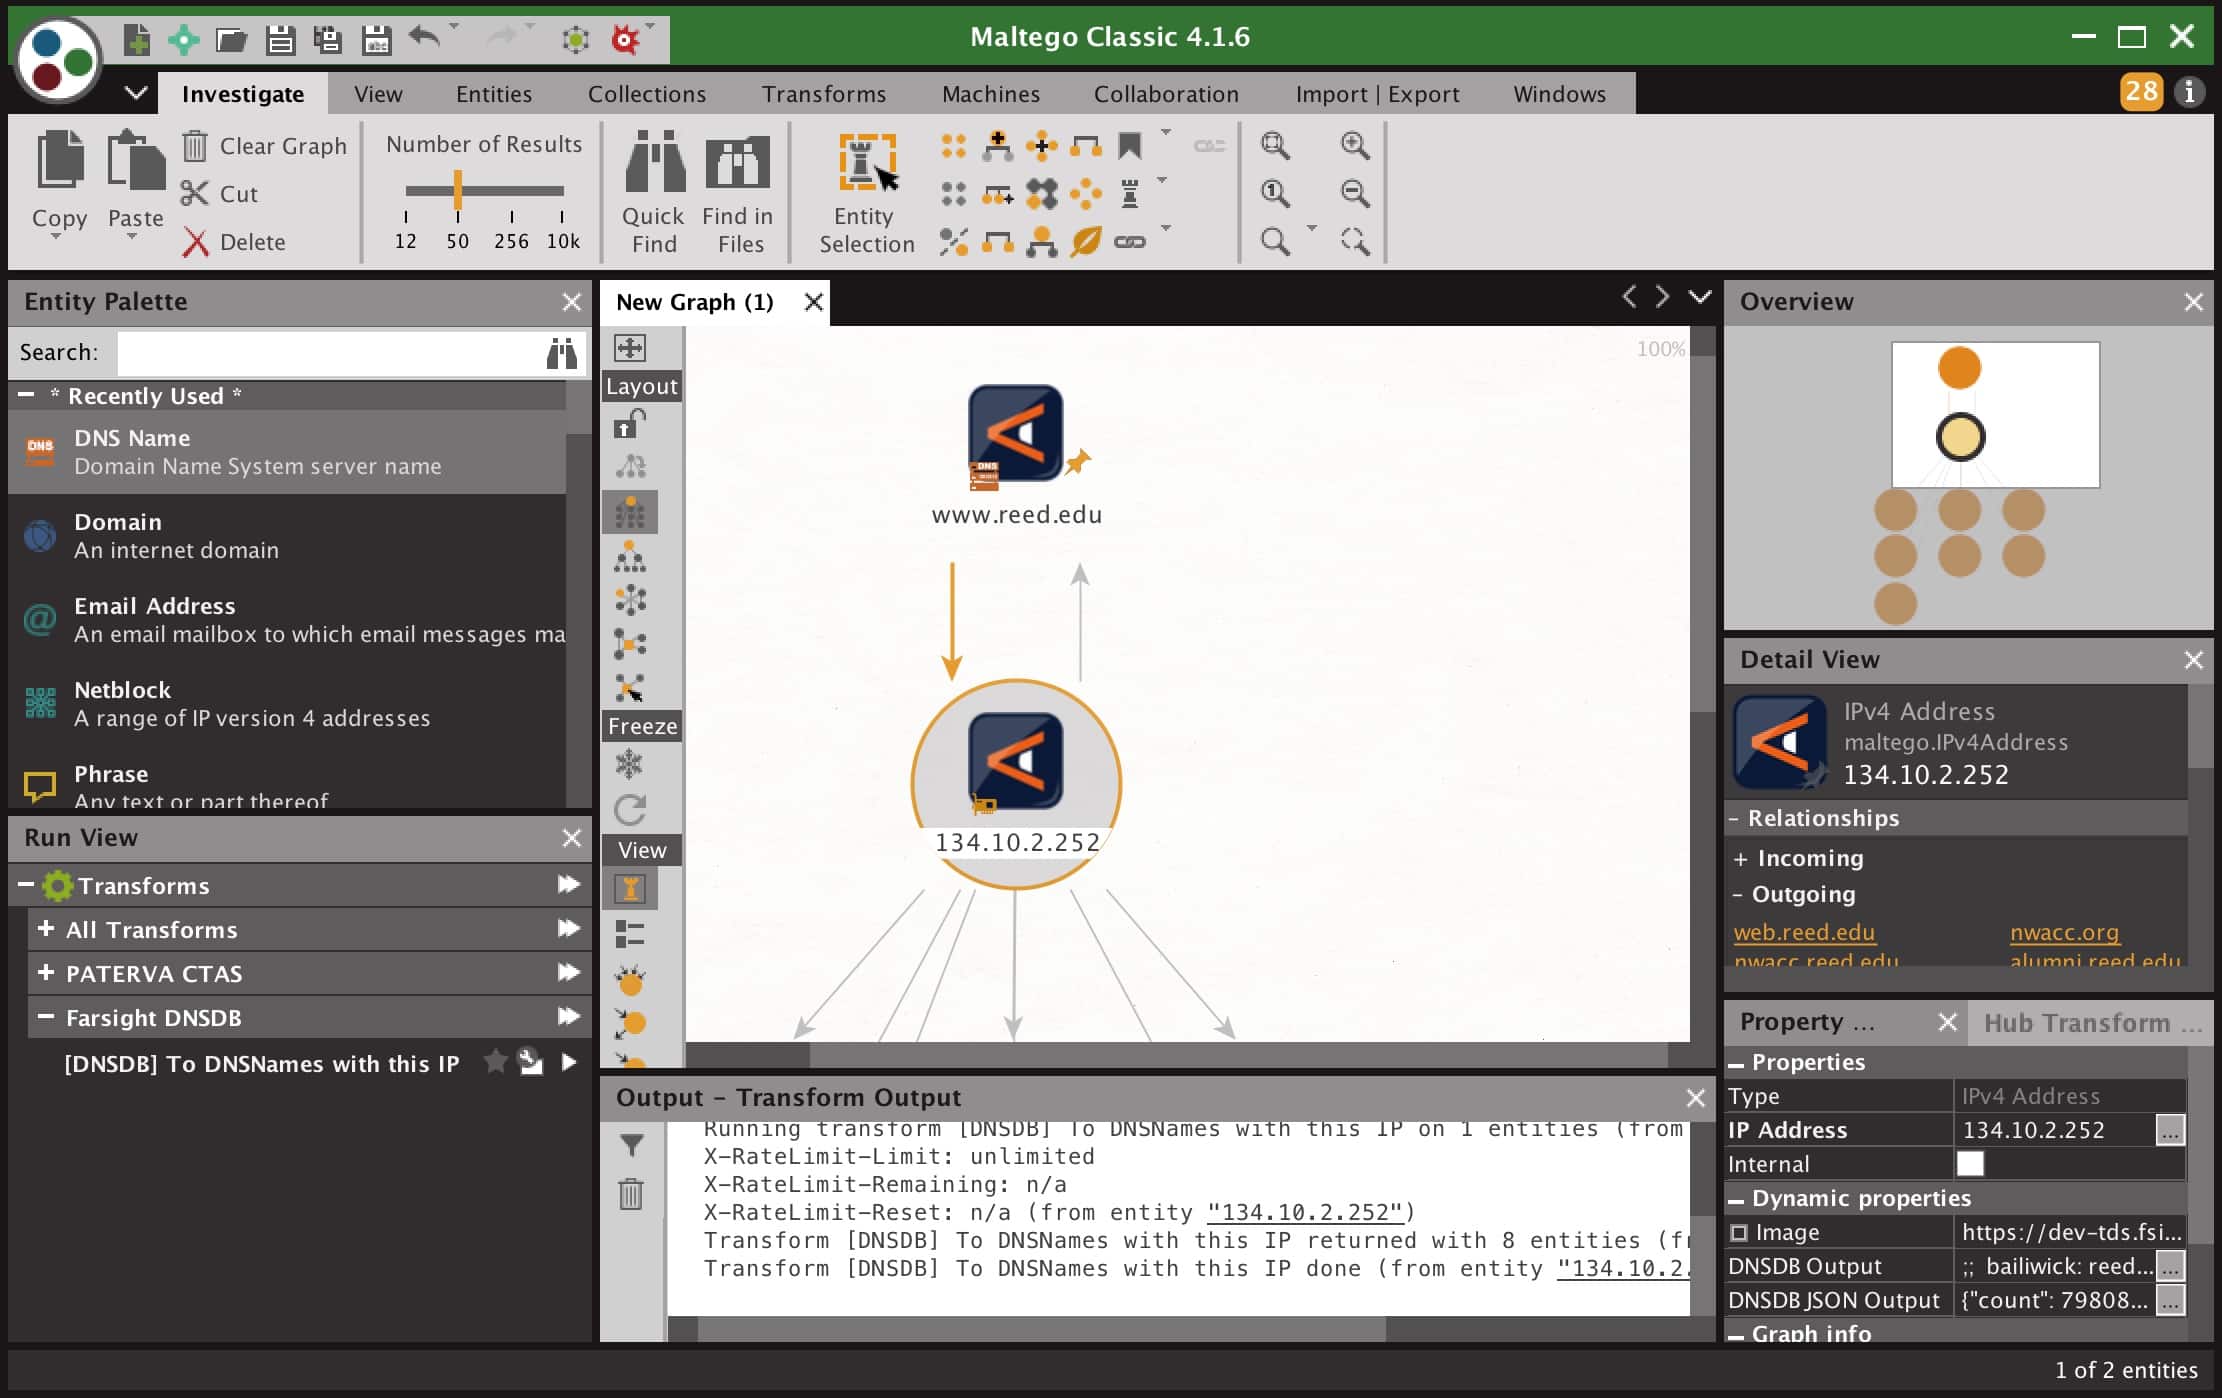Toggle the list view icon under View
2222x1398 pixels.
coord(630,934)
